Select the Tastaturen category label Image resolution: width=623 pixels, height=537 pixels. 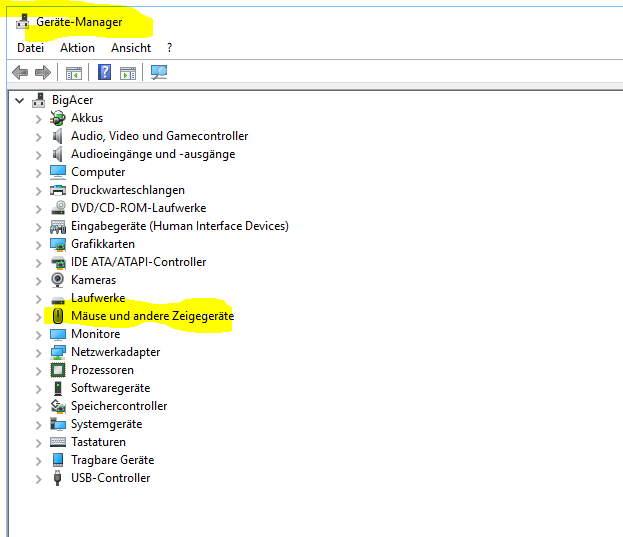[x=98, y=442]
